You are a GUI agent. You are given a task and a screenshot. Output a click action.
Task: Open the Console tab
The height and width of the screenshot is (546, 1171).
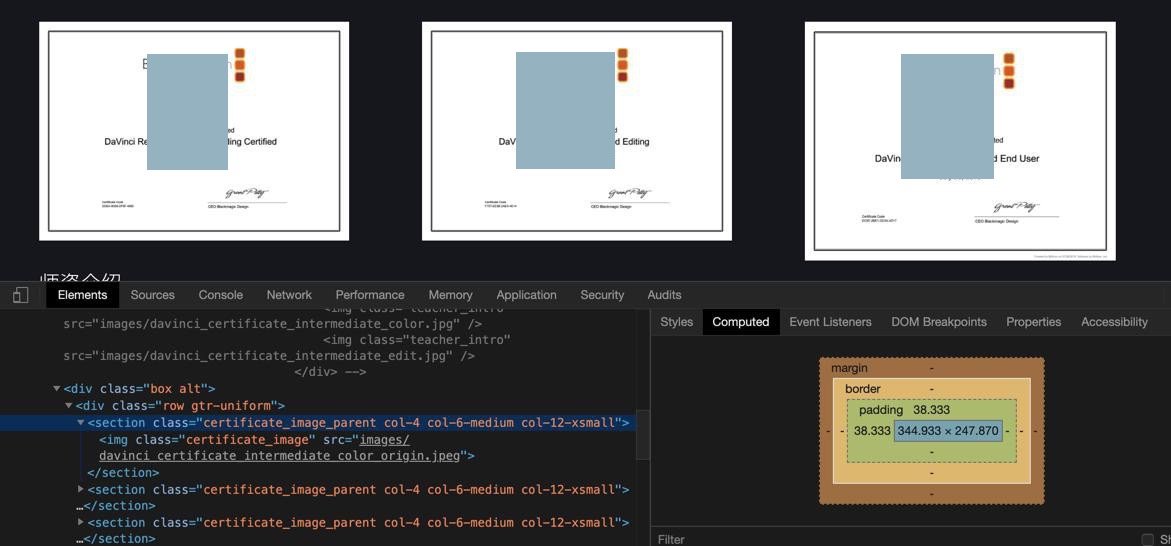pyautogui.click(x=220, y=295)
